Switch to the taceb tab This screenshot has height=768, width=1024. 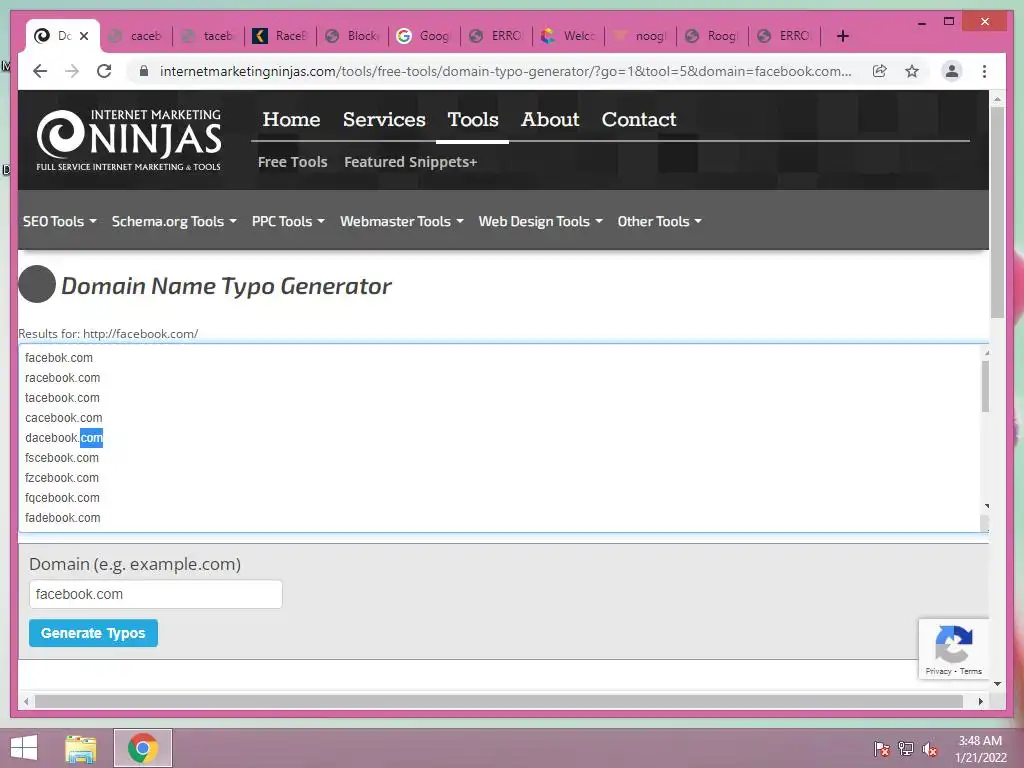[x=209, y=36]
